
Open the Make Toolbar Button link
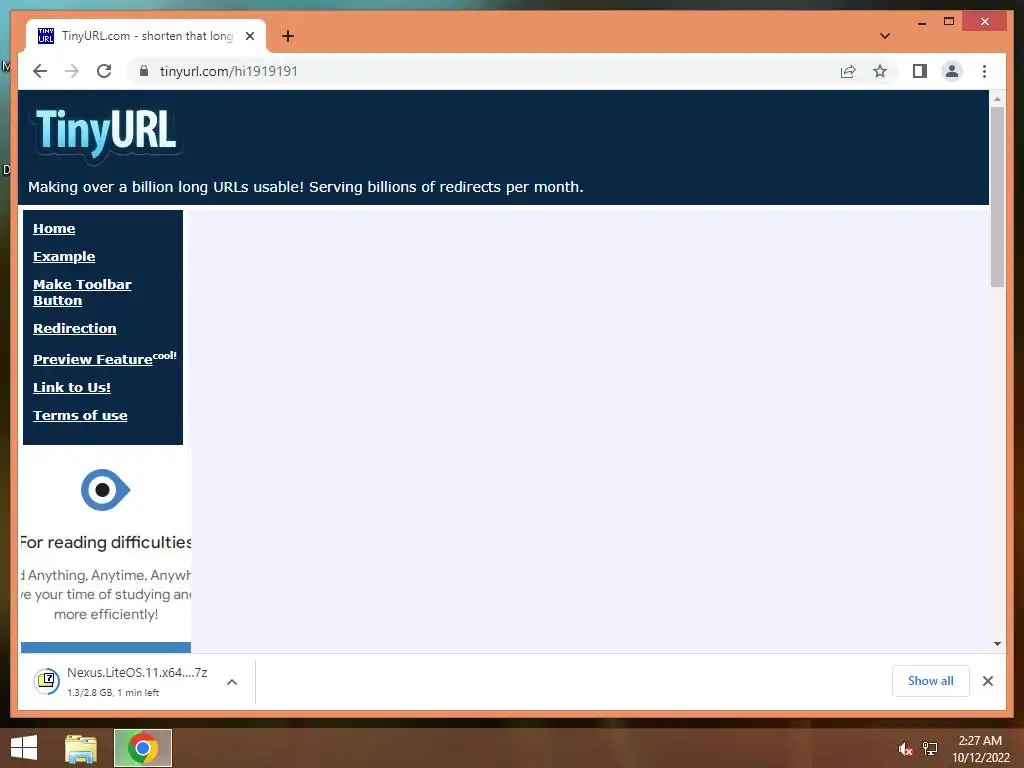(82, 293)
